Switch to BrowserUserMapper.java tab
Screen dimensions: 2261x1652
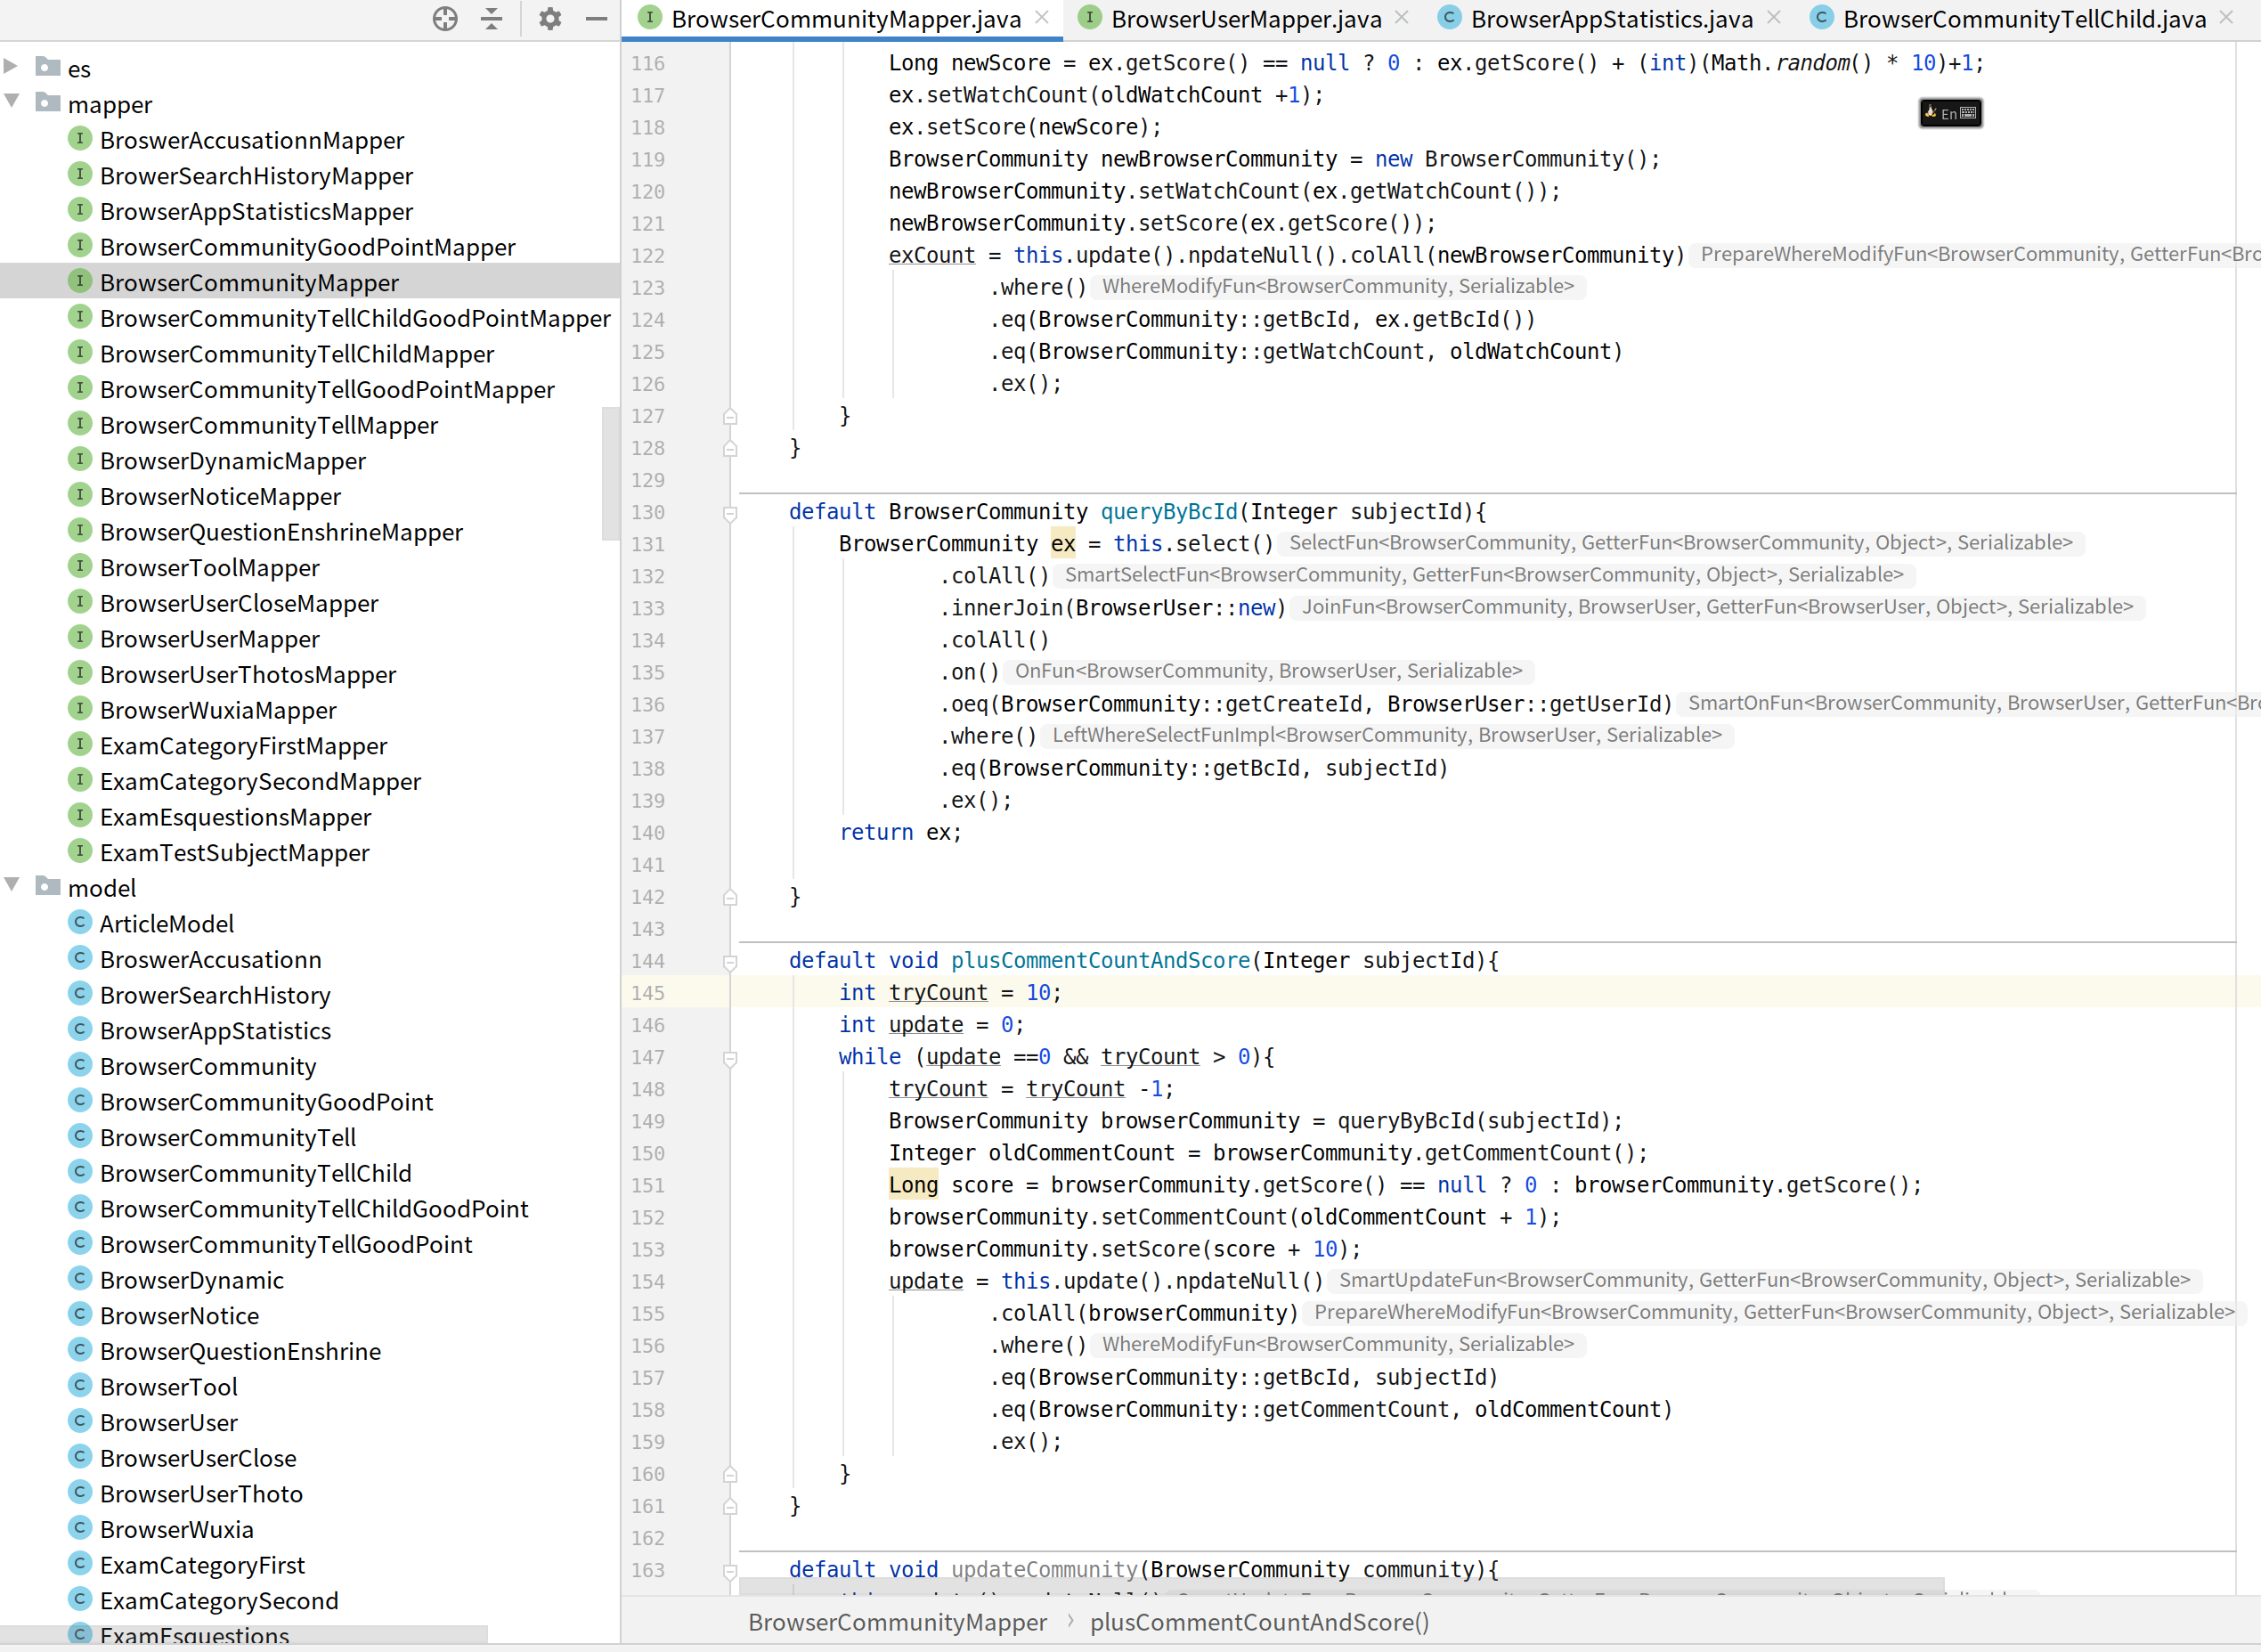pos(1245,19)
